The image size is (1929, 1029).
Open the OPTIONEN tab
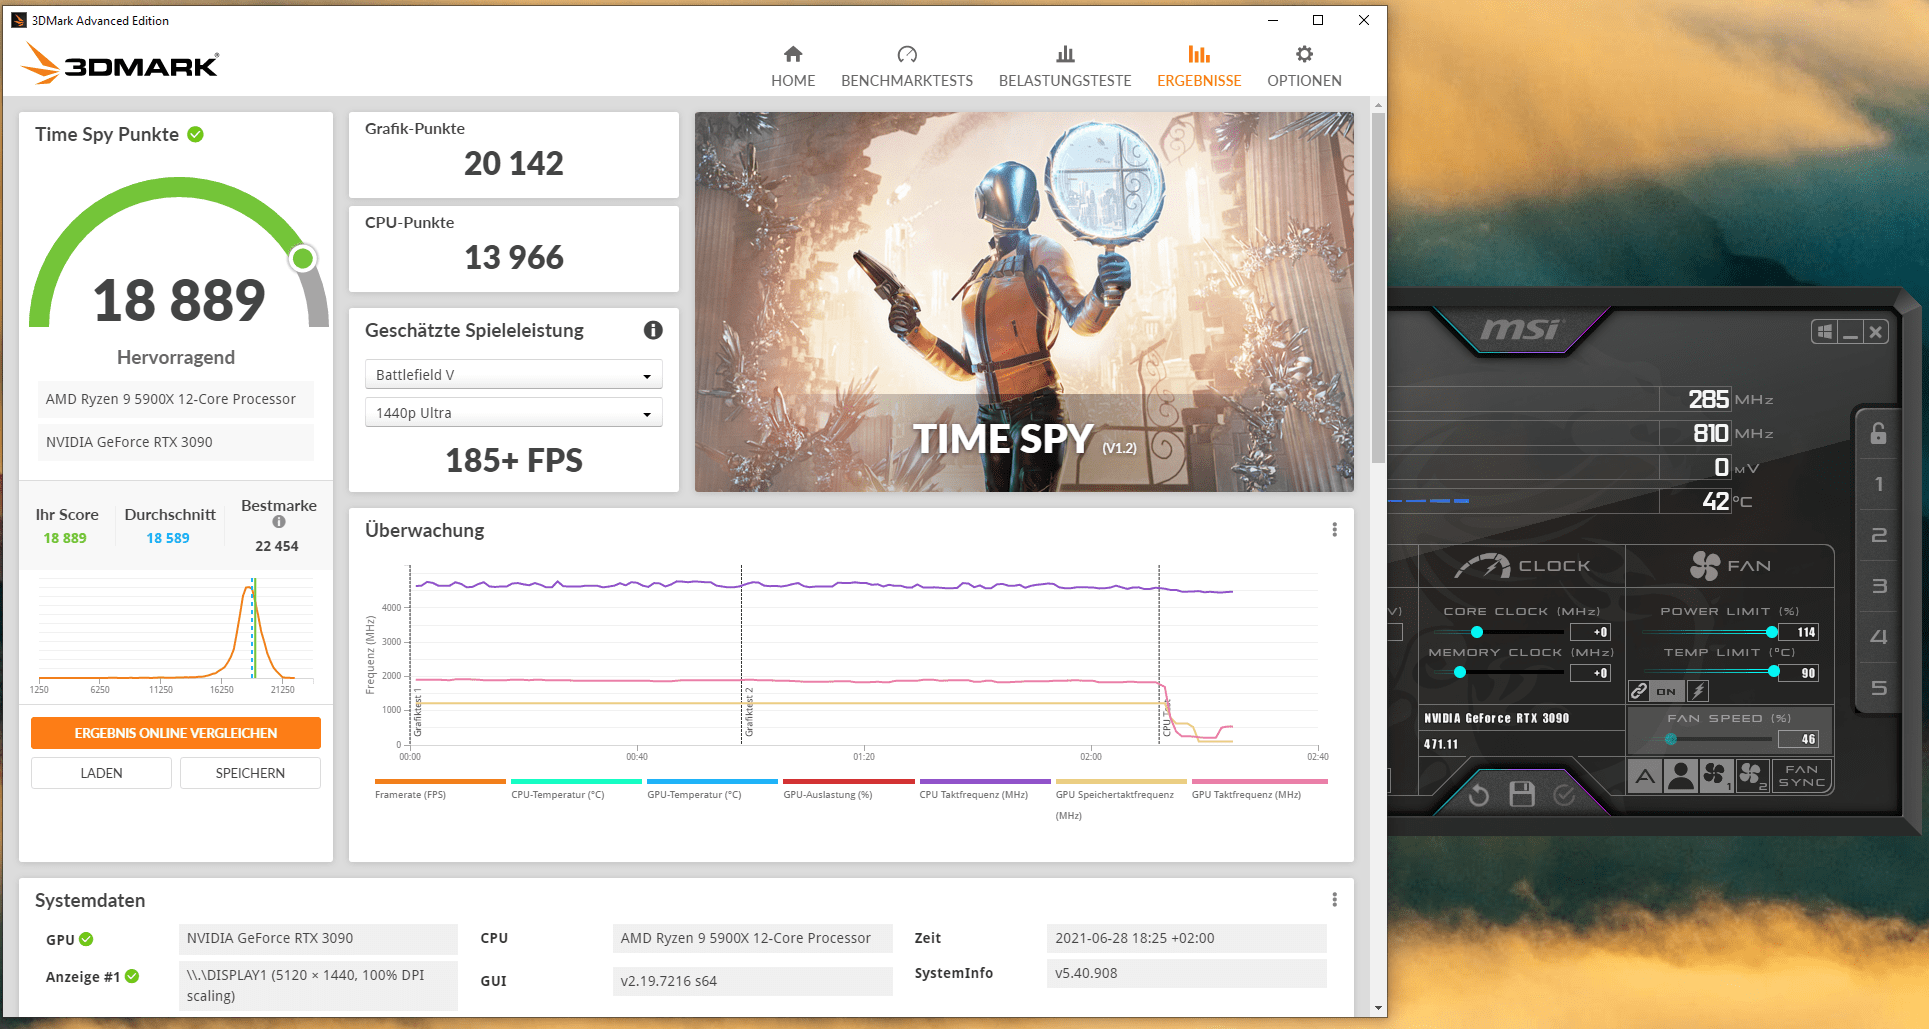pyautogui.click(x=1304, y=66)
